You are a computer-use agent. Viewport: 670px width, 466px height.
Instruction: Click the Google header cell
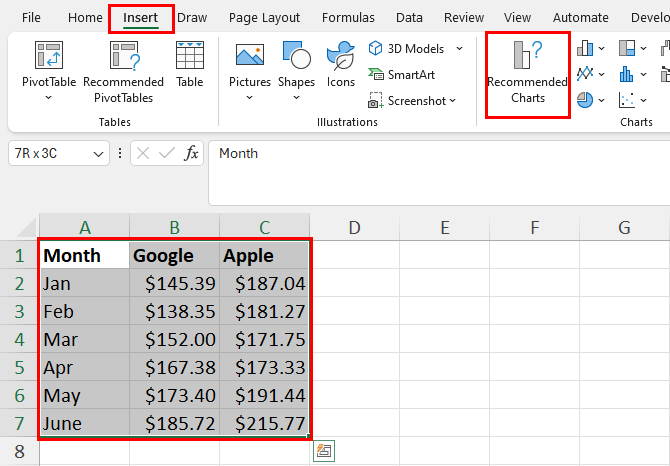click(175, 255)
